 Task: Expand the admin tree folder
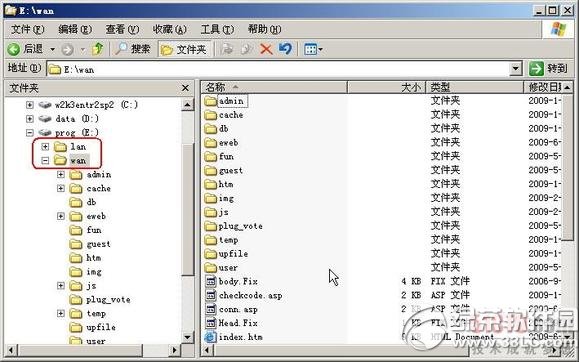pos(61,174)
